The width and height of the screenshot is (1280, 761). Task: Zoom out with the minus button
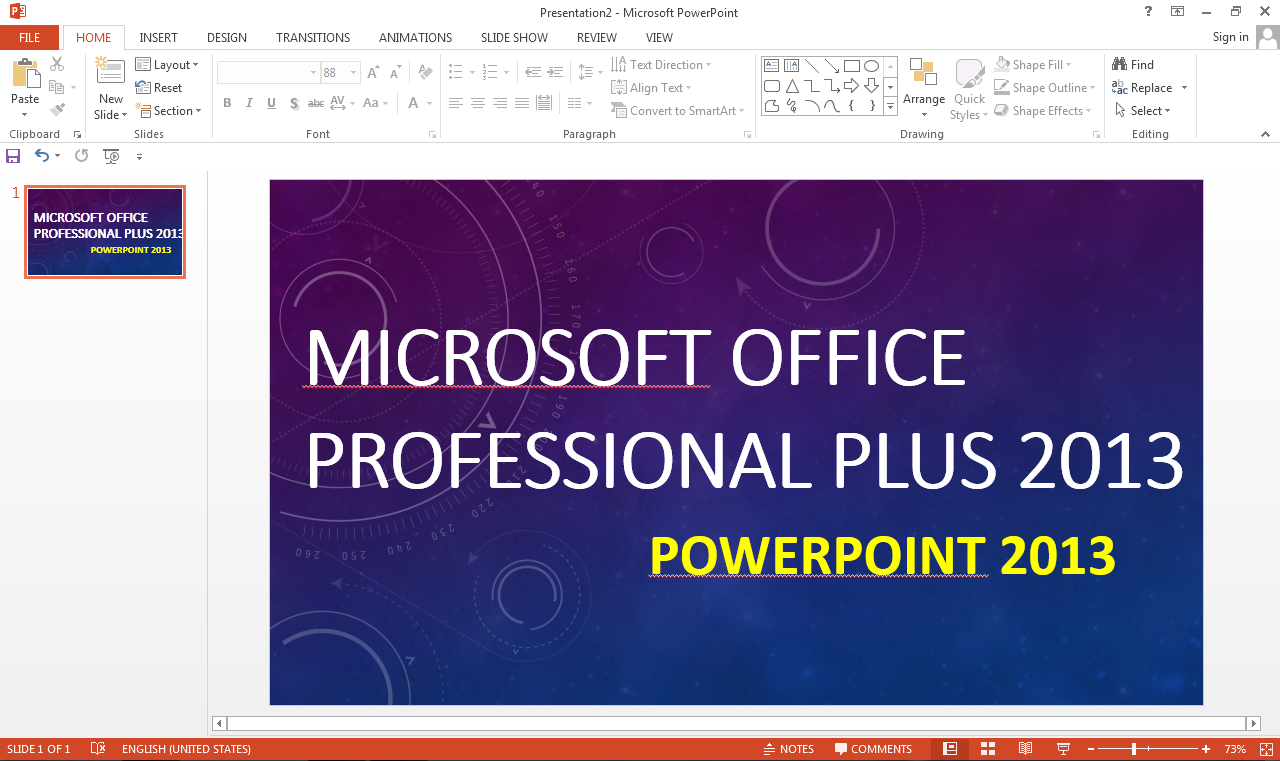coord(1089,749)
